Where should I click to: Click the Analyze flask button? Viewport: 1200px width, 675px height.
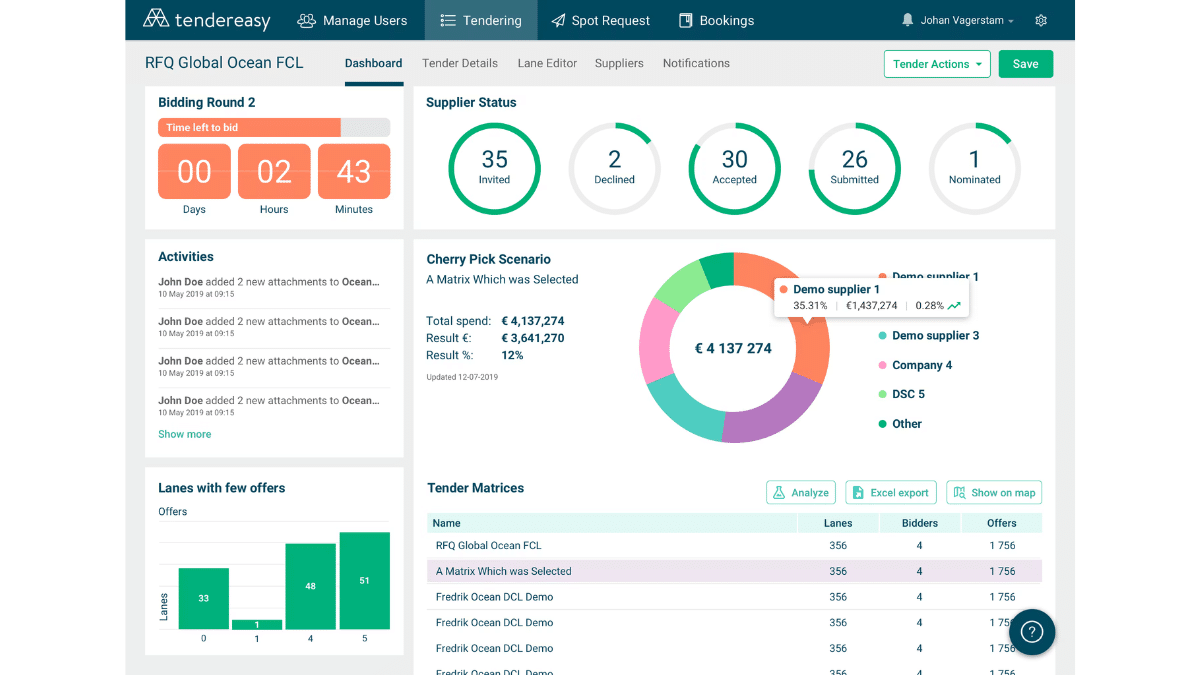pyautogui.click(x=801, y=492)
